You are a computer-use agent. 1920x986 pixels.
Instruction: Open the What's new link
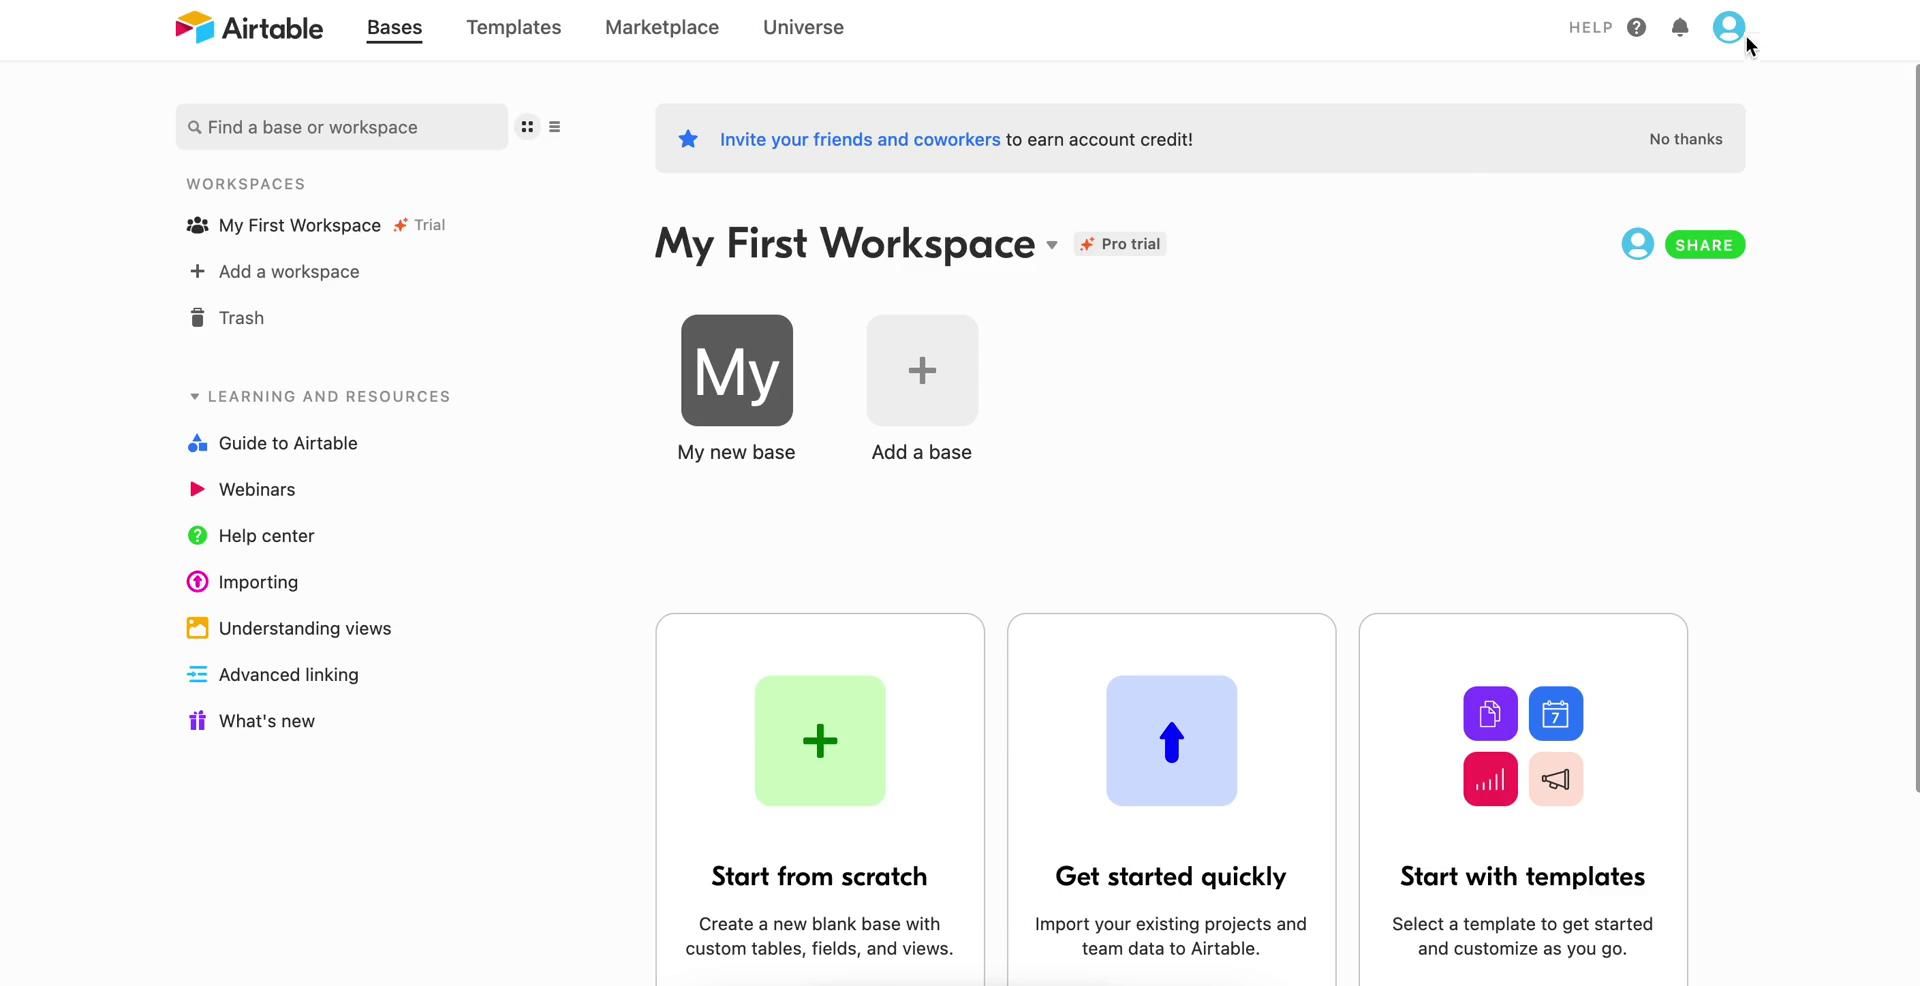266,721
